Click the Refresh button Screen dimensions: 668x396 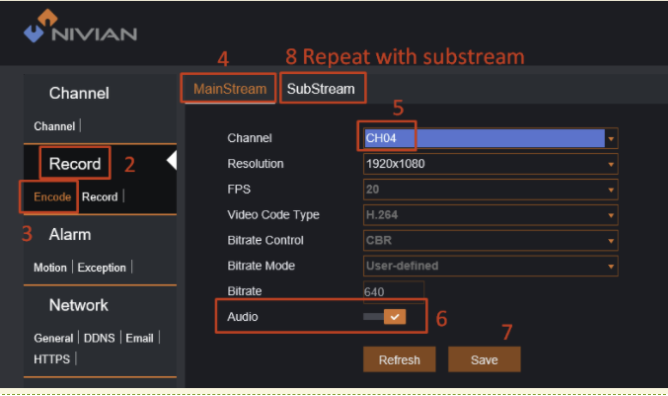(x=399, y=360)
